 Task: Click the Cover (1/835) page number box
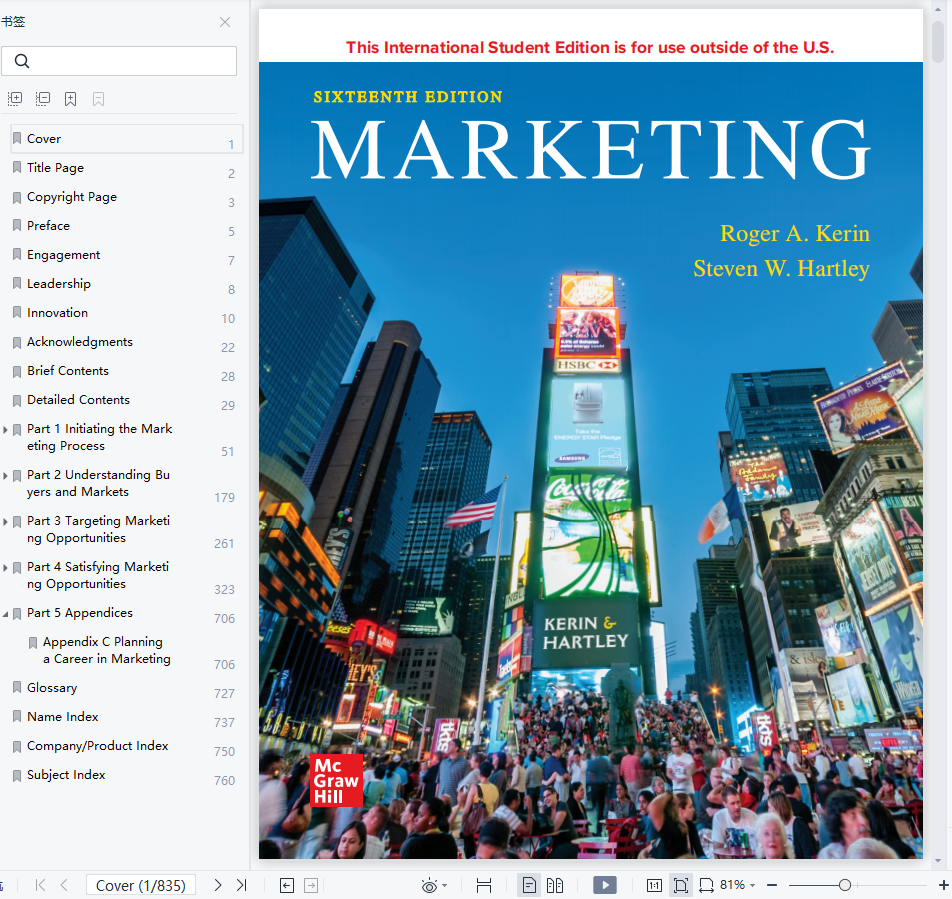point(140,886)
